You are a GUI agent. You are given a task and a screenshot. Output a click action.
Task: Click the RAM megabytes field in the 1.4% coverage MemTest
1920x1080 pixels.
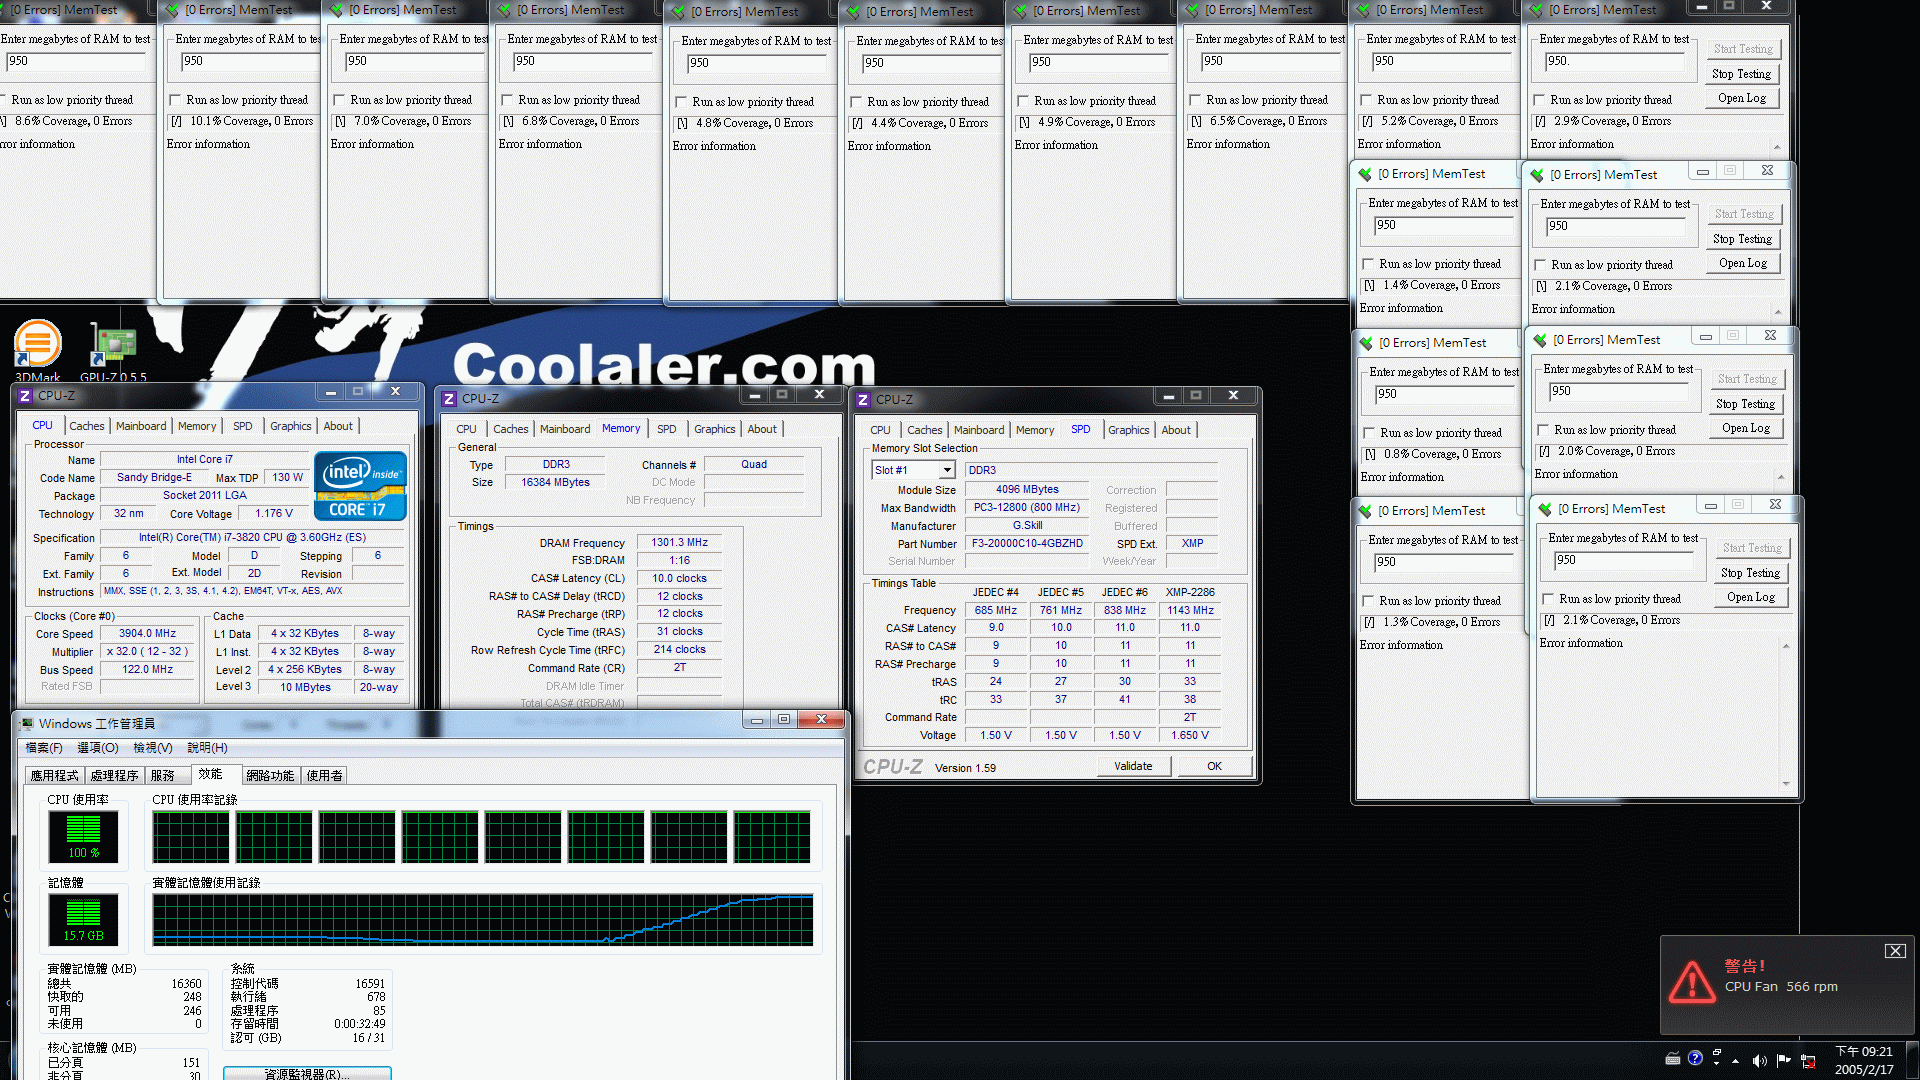pyautogui.click(x=1445, y=225)
